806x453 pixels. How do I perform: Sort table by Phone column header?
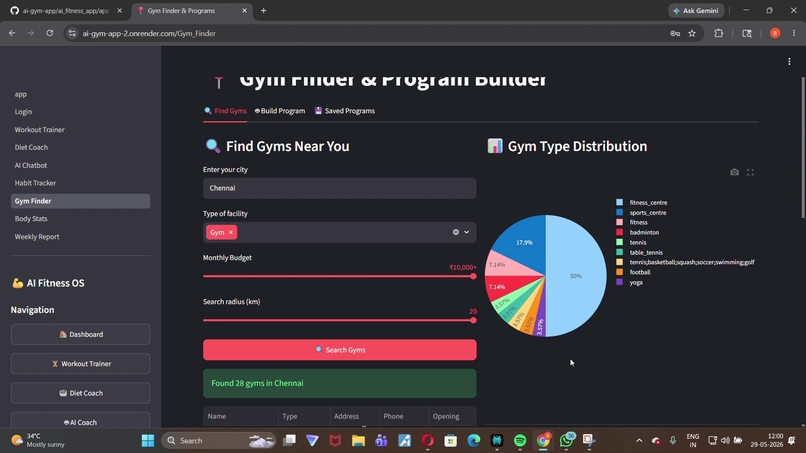coord(404,416)
